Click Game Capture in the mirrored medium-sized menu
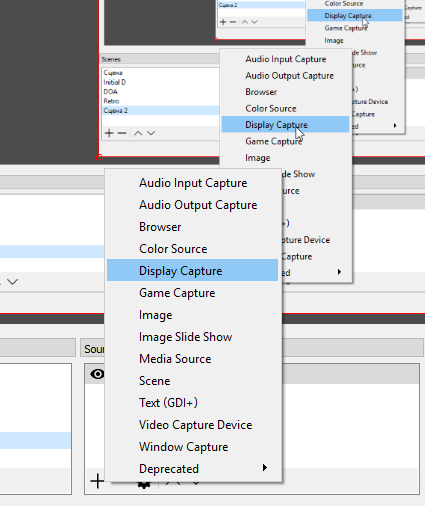This screenshot has height=506, width=425. point(286,141)
